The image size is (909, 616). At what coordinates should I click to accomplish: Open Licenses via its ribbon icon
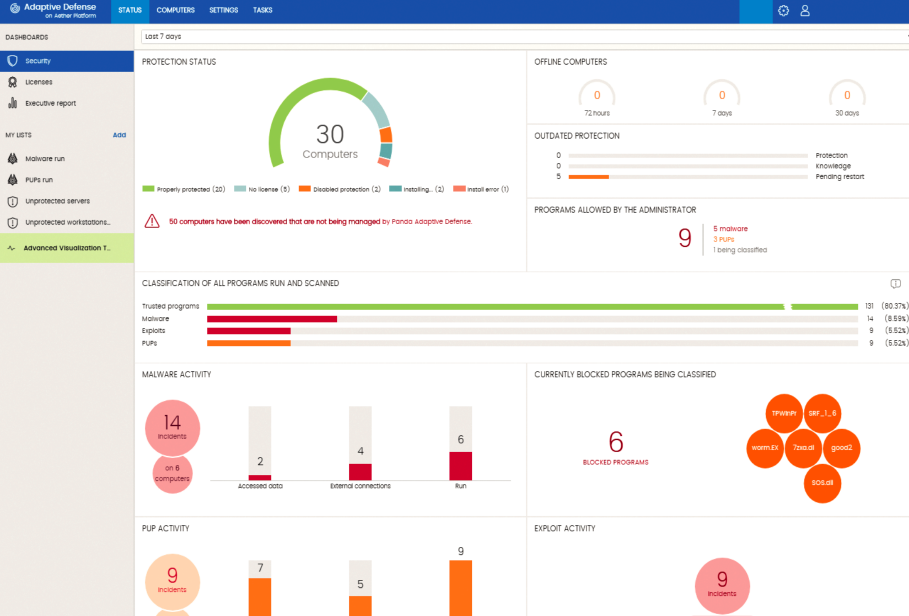click(12, 82)
